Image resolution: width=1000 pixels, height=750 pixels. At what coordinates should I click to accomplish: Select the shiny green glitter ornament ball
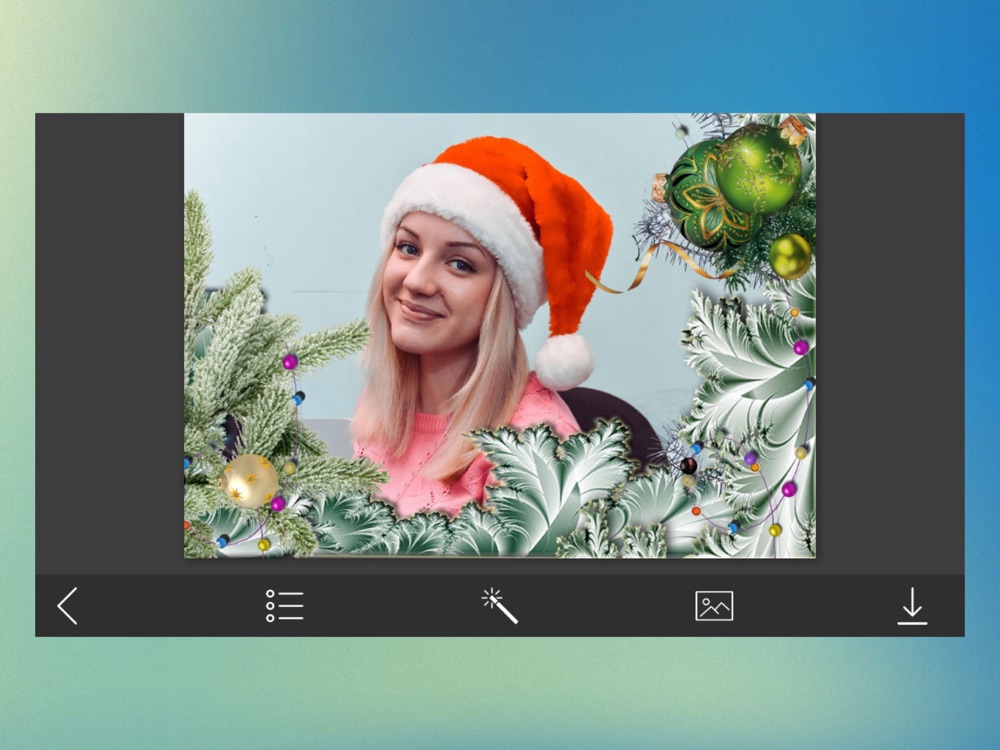tap(759, 167)
